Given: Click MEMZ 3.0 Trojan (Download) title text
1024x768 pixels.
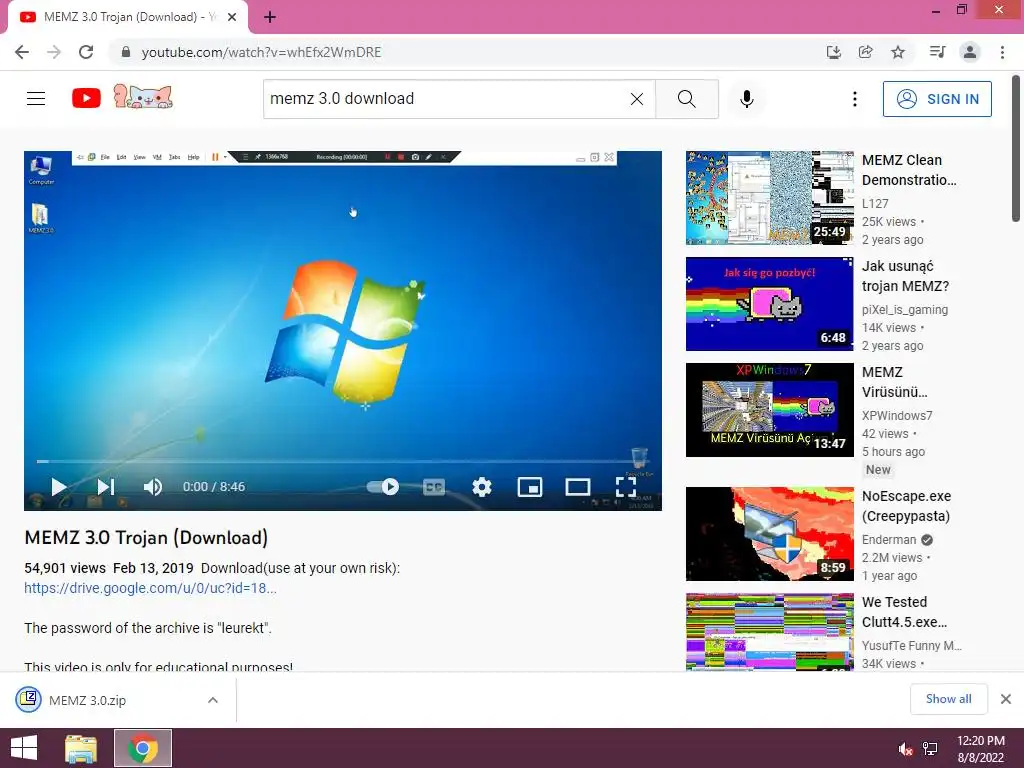Looking at the screenshot, I should tap(146, 537).
